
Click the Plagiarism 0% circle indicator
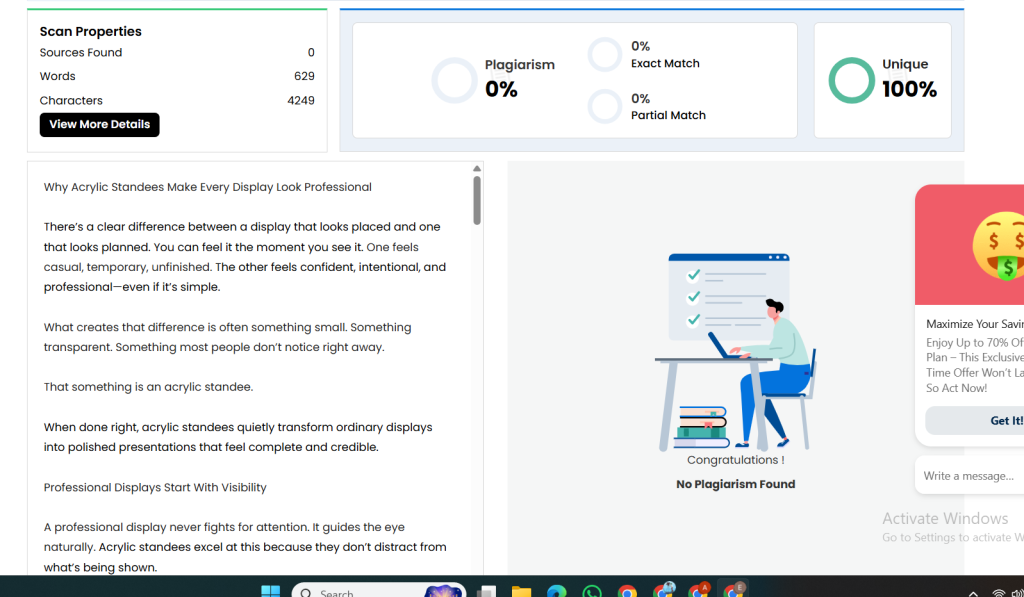pos(454,81)
